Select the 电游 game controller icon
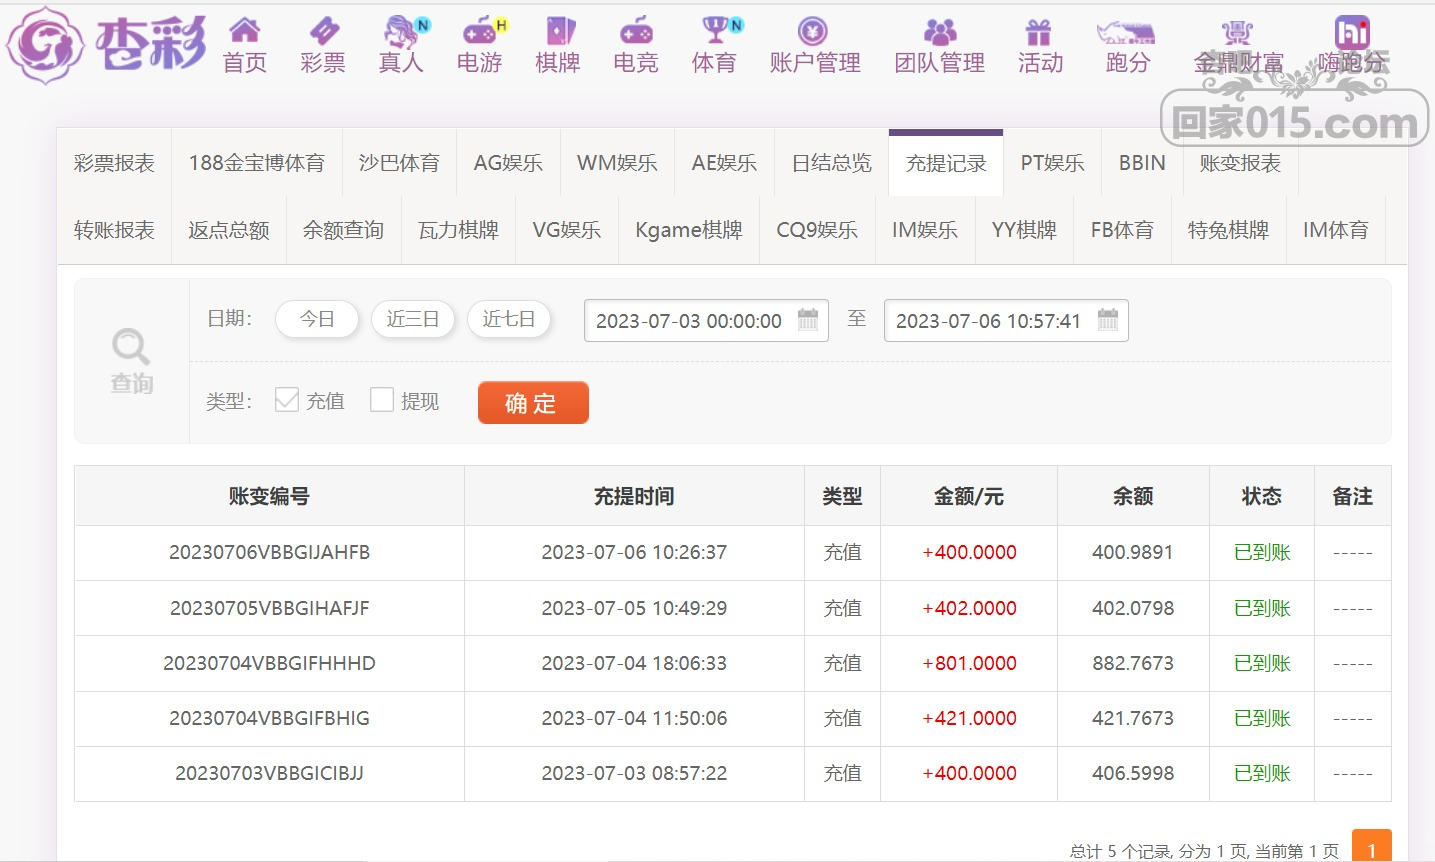Image resolution: width=1435 pixels, height=862 pixels. pyautogui.click(x=480, y=31)
